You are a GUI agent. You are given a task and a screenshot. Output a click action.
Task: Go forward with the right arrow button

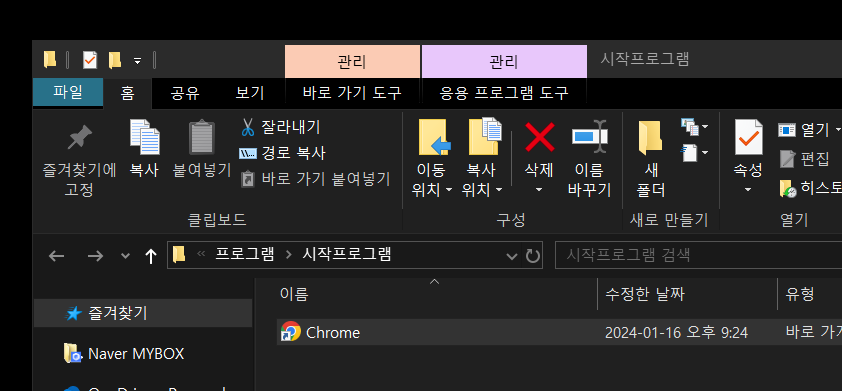pyautogui.click(x=95, y=256)
